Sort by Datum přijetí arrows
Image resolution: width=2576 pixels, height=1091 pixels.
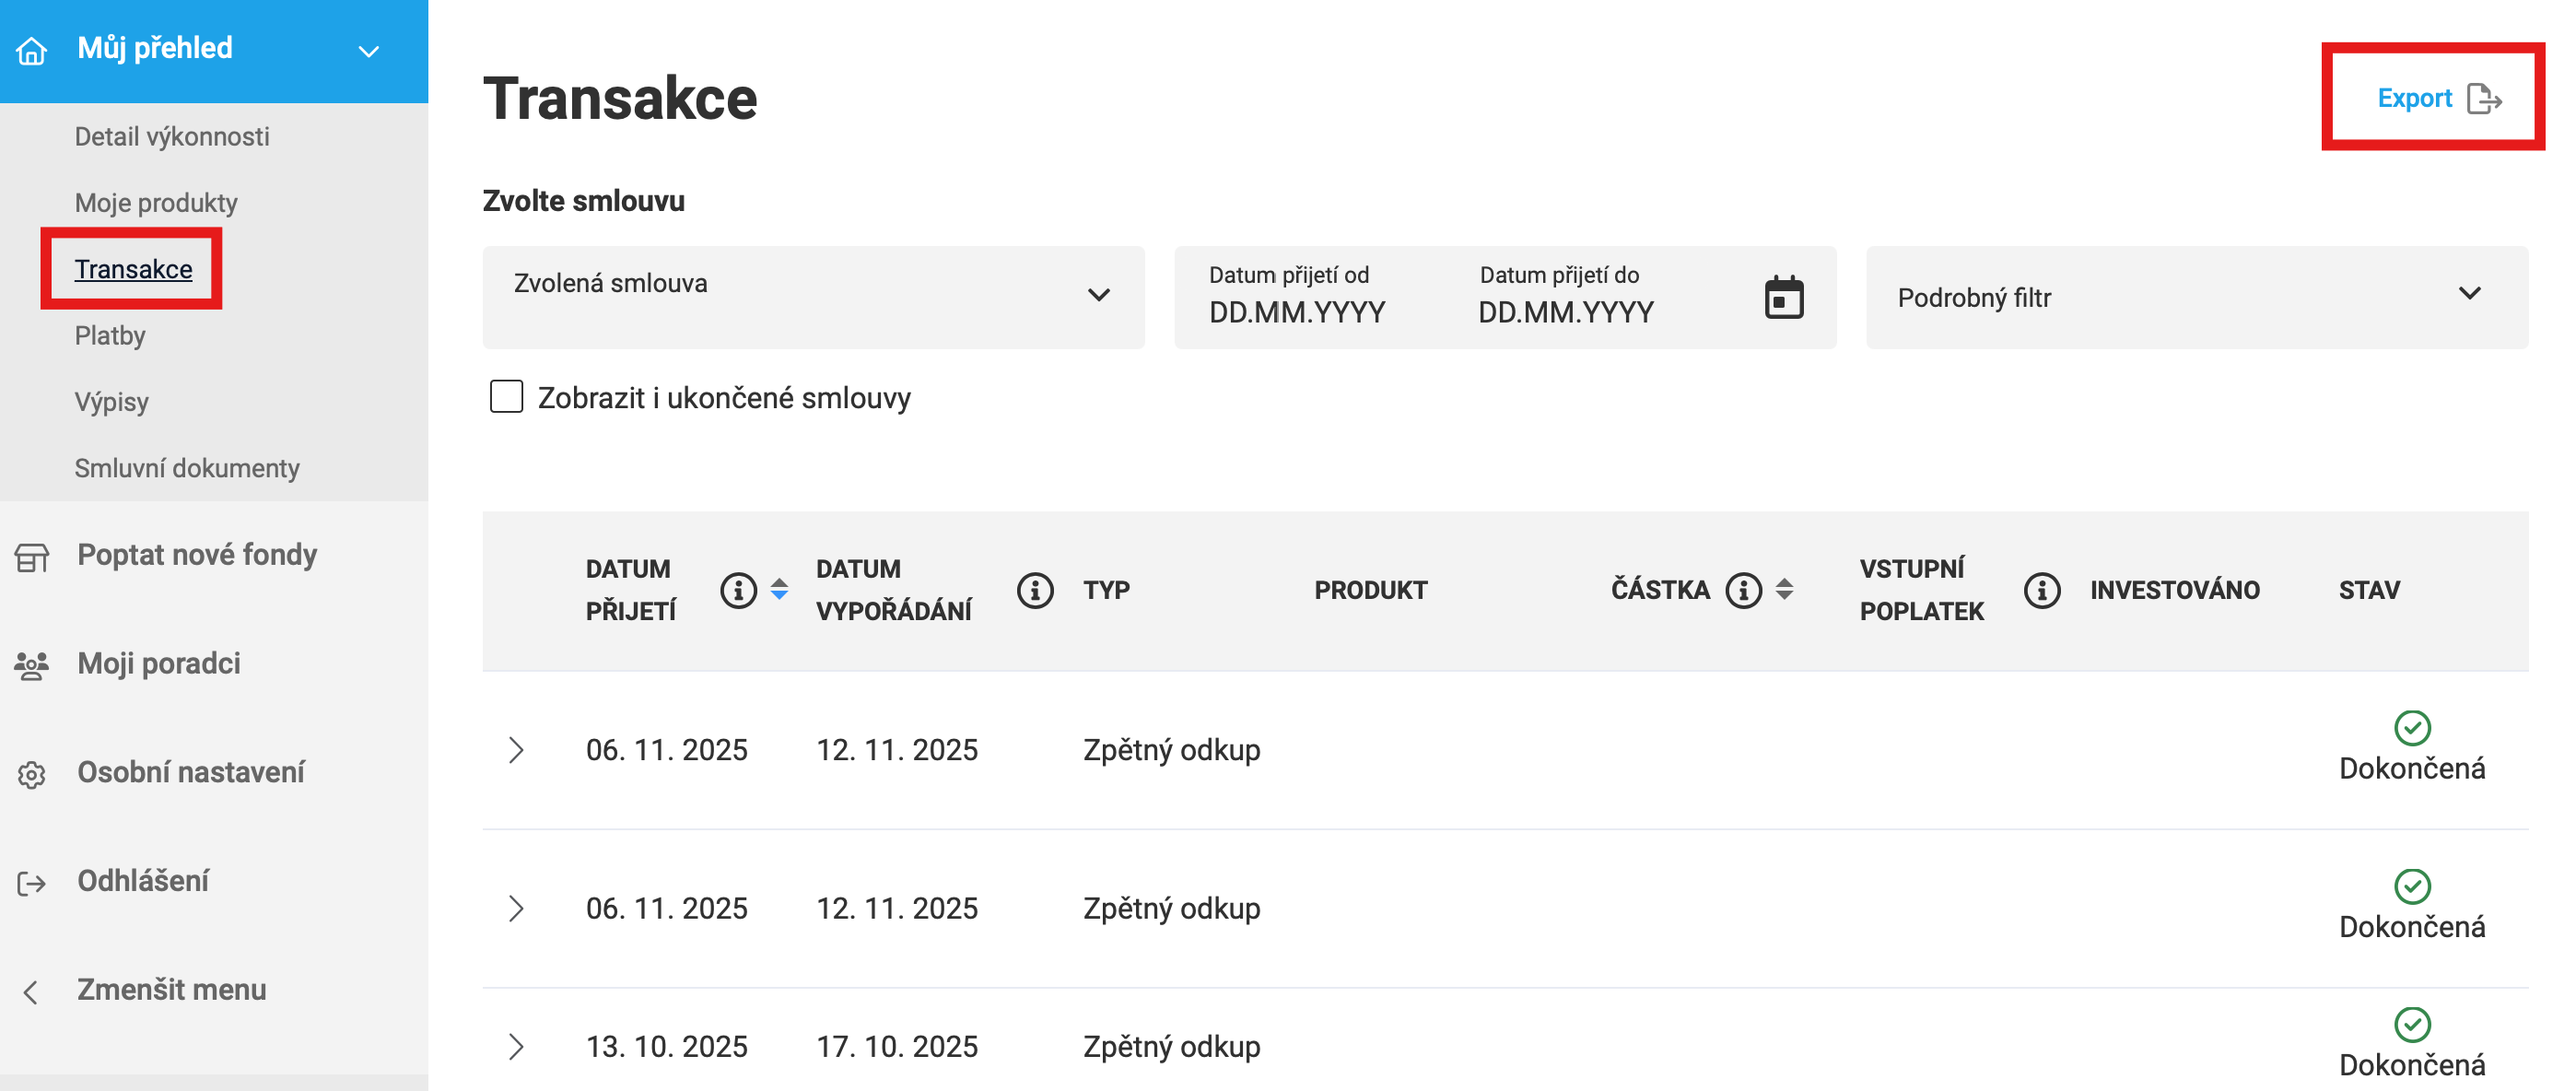(779, 590)
